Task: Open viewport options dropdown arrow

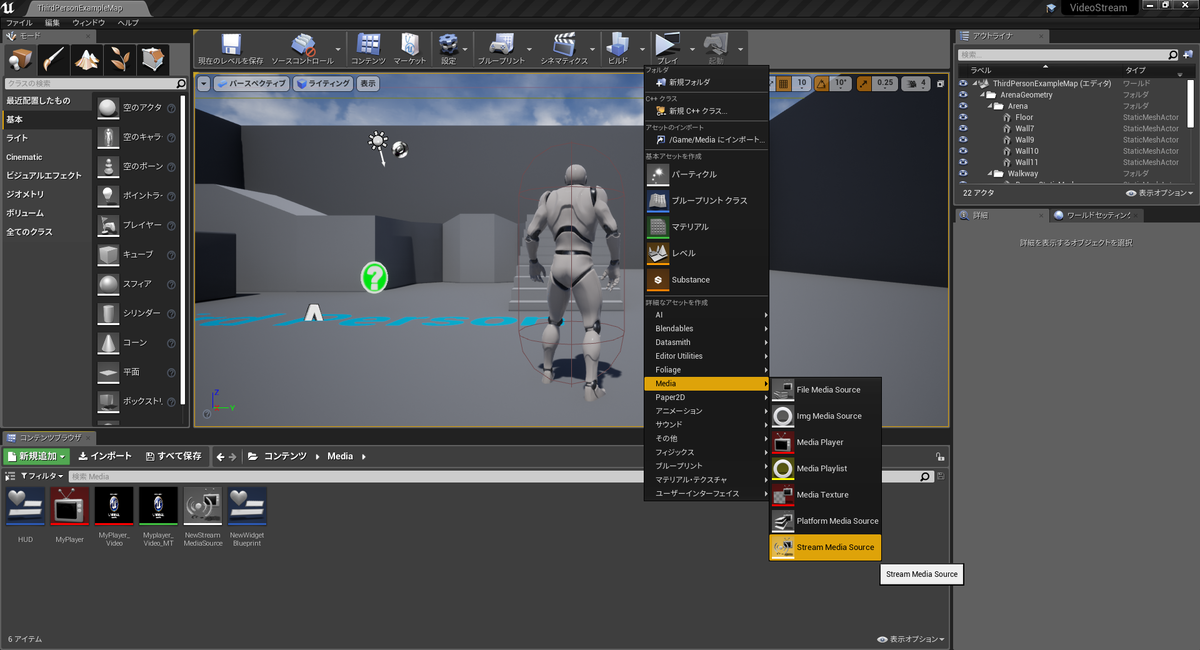Action: click(204, 84)
